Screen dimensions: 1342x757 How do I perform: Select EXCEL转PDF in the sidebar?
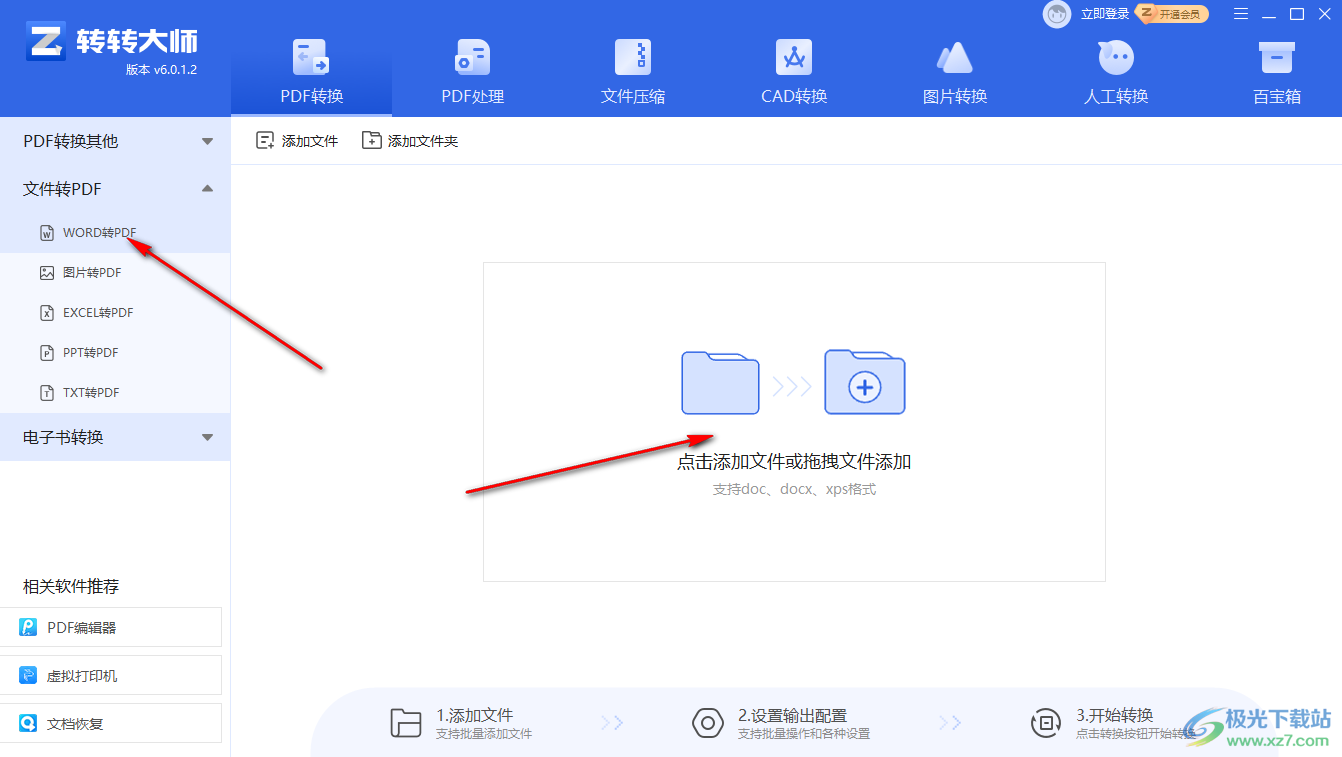115,313
